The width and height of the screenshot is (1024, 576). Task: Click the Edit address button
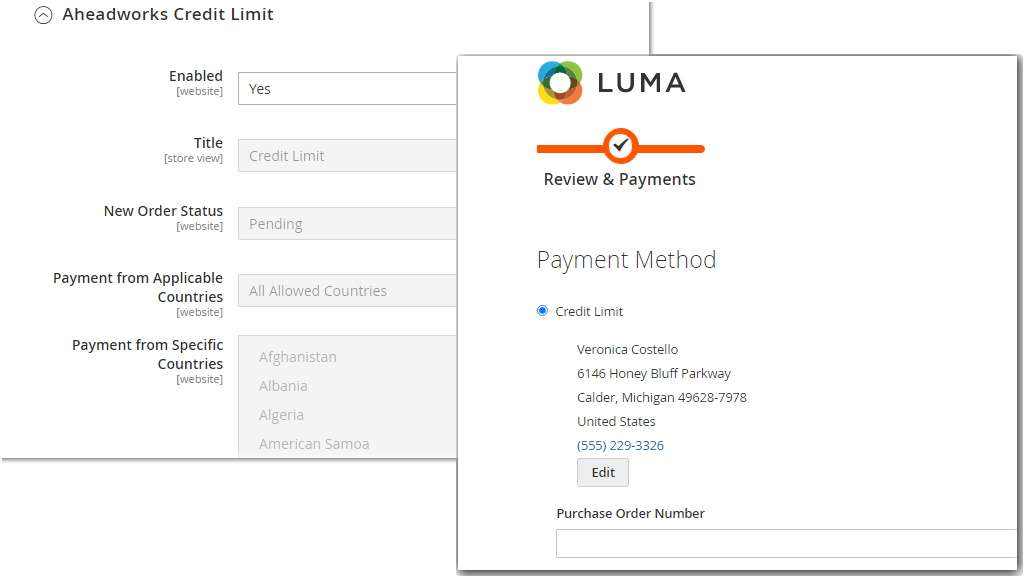(603, 472)
